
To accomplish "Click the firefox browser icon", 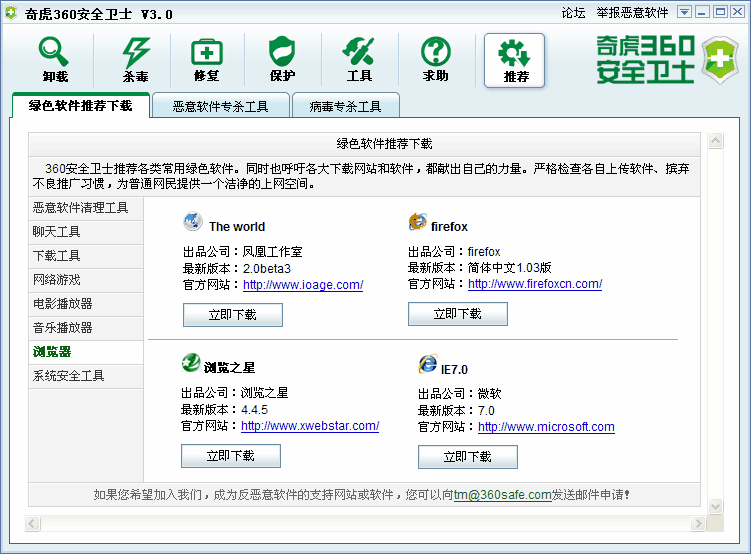I will (x=418, y=222).
